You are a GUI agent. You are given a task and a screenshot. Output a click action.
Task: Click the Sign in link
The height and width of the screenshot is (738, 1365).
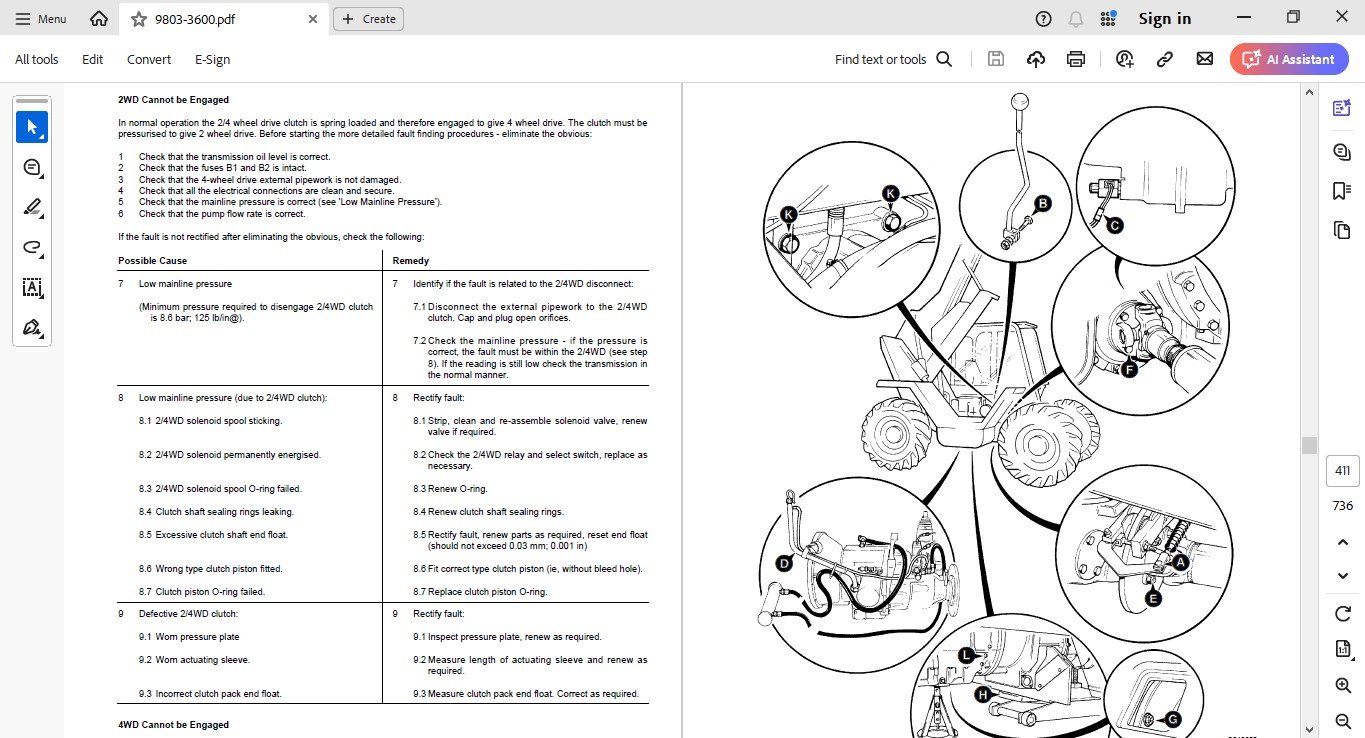click(1165, 19)
